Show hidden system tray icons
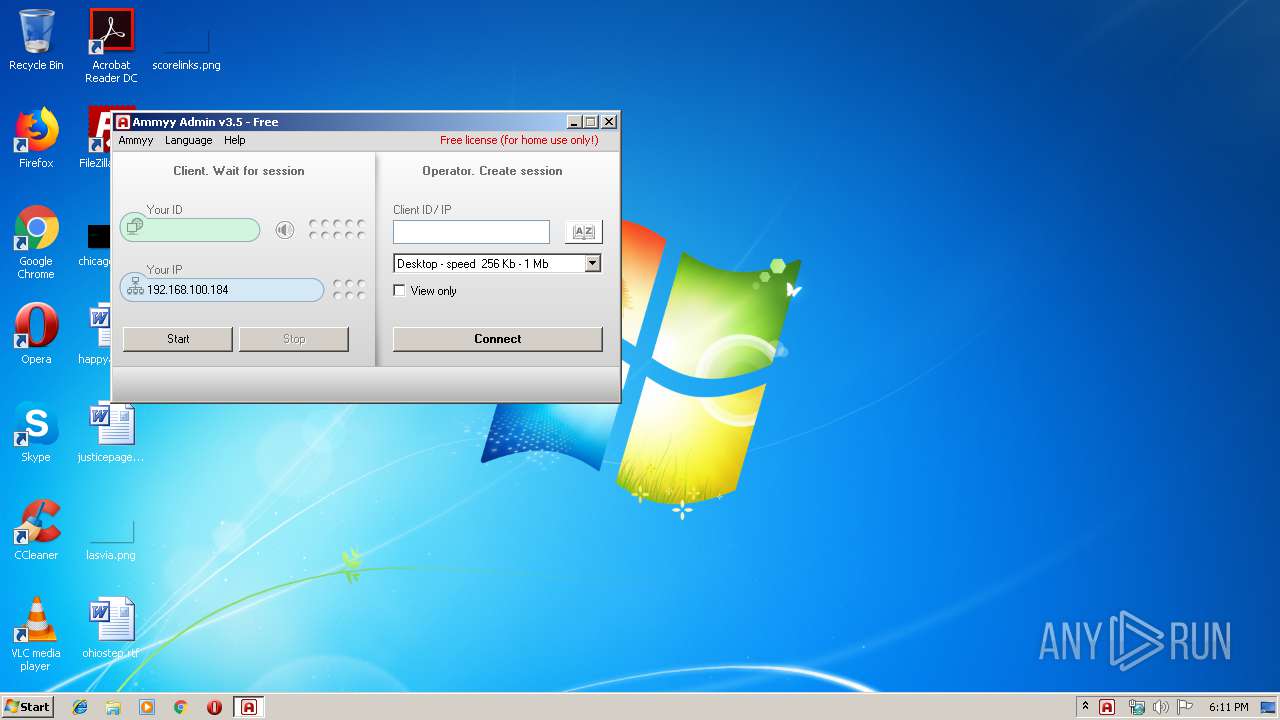This screenshot has height=720, width=1280. click(x=1085, y=706)
